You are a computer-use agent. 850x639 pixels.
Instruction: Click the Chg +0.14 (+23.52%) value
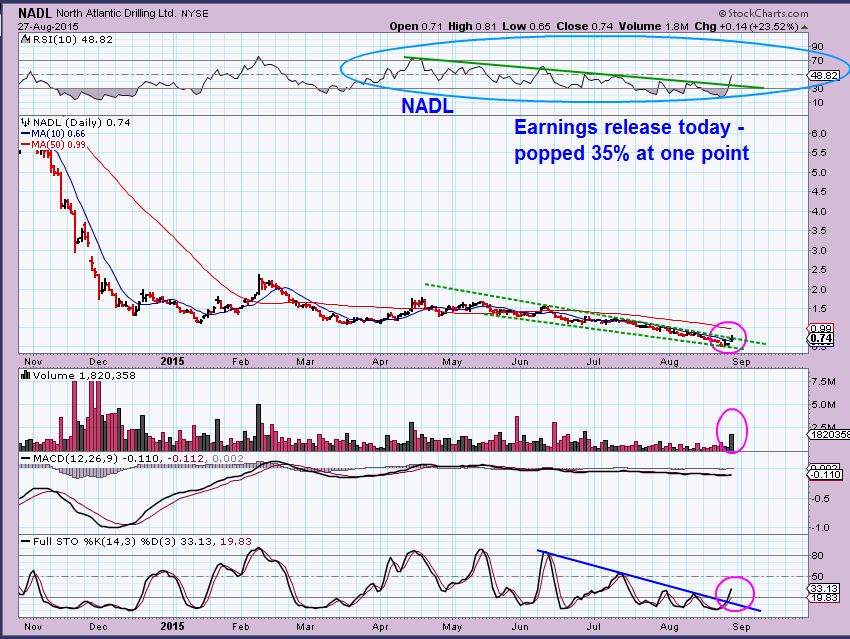[746, 26]
